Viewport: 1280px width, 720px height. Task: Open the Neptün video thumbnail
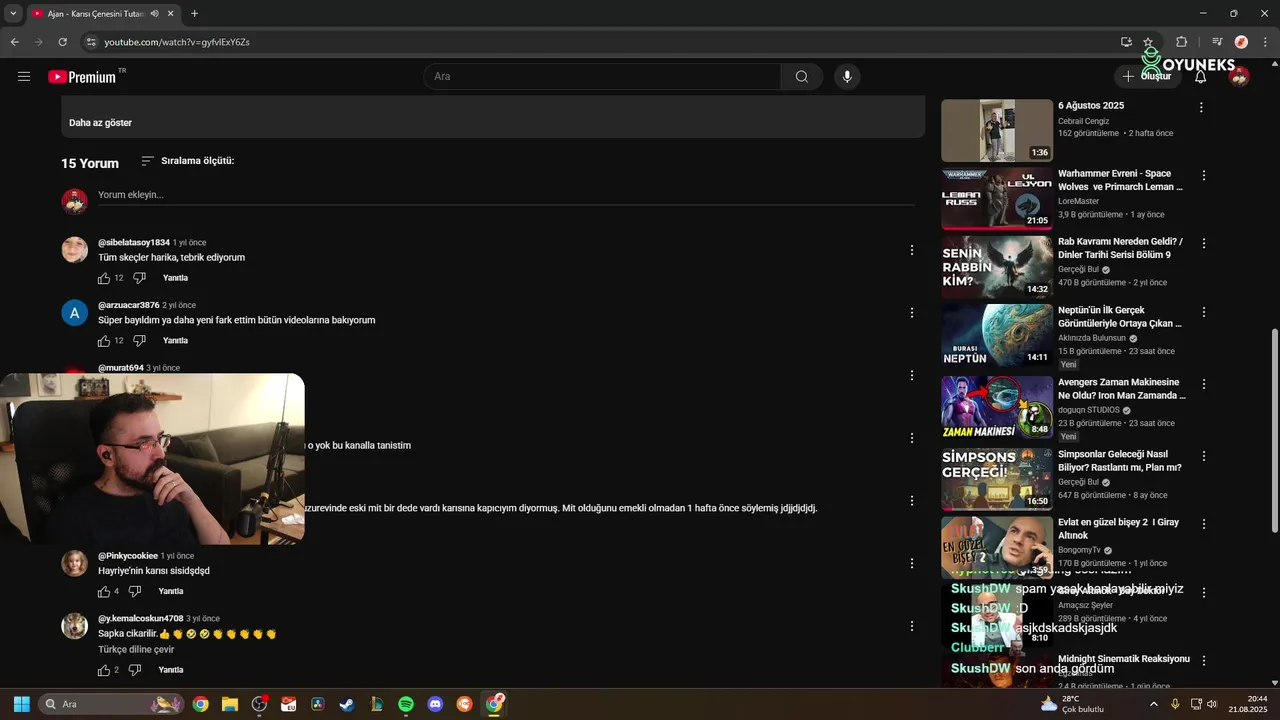[997, 335]
